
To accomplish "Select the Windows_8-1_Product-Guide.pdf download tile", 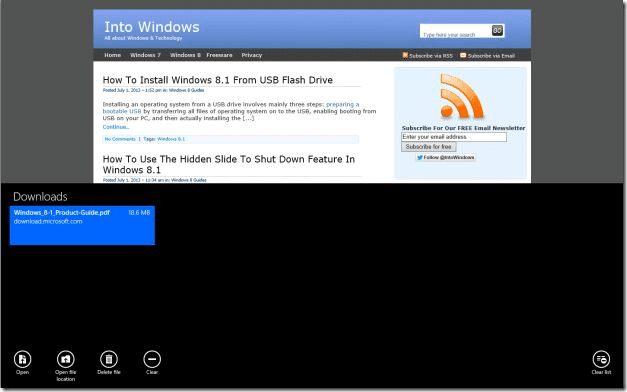I will point(82,225).
